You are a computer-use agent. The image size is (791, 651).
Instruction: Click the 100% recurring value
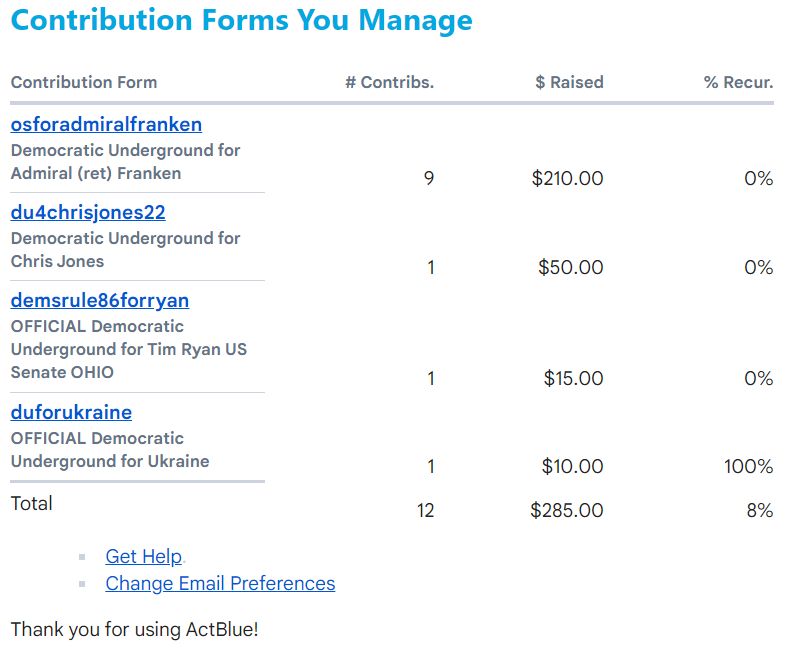[x=748, y=466]
